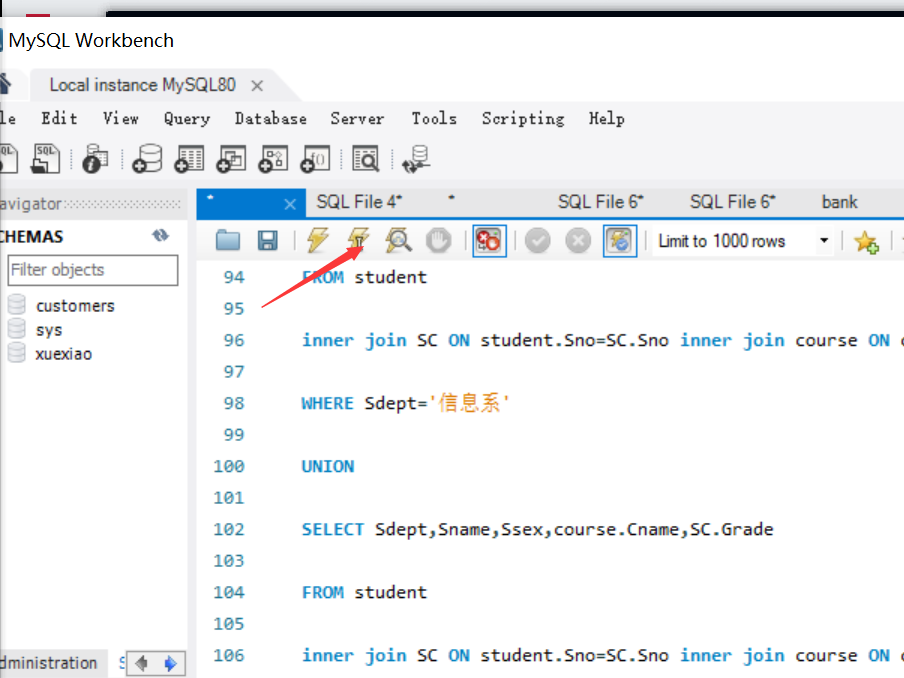Open Inspector for selected object
Image resolution: width=904 pixels, height=678 pixels.
click(x=95, y=159)
